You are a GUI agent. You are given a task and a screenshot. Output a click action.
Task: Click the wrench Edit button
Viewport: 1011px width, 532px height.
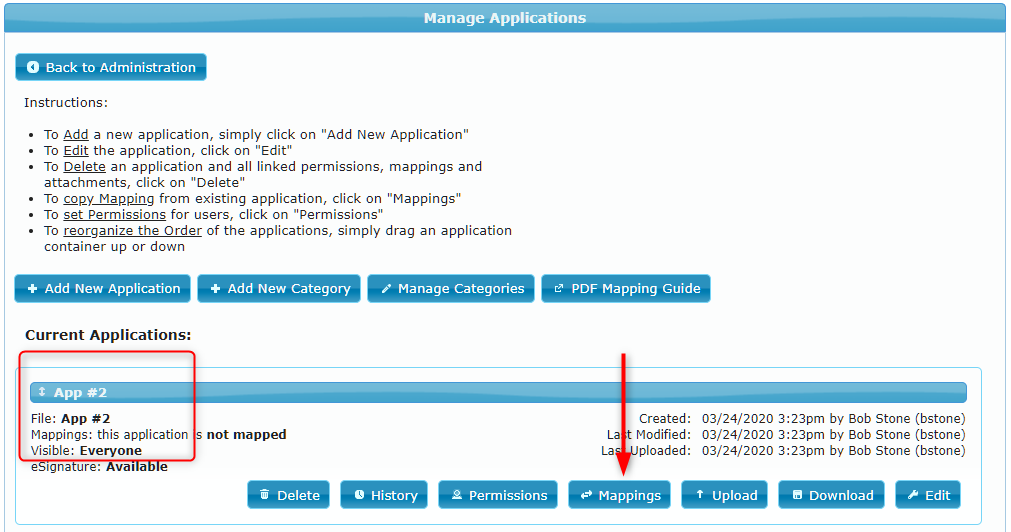(928, 495)
